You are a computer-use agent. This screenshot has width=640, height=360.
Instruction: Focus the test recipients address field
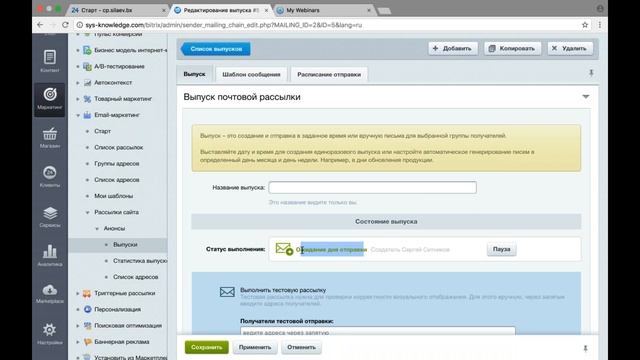(x=378, y=331)
